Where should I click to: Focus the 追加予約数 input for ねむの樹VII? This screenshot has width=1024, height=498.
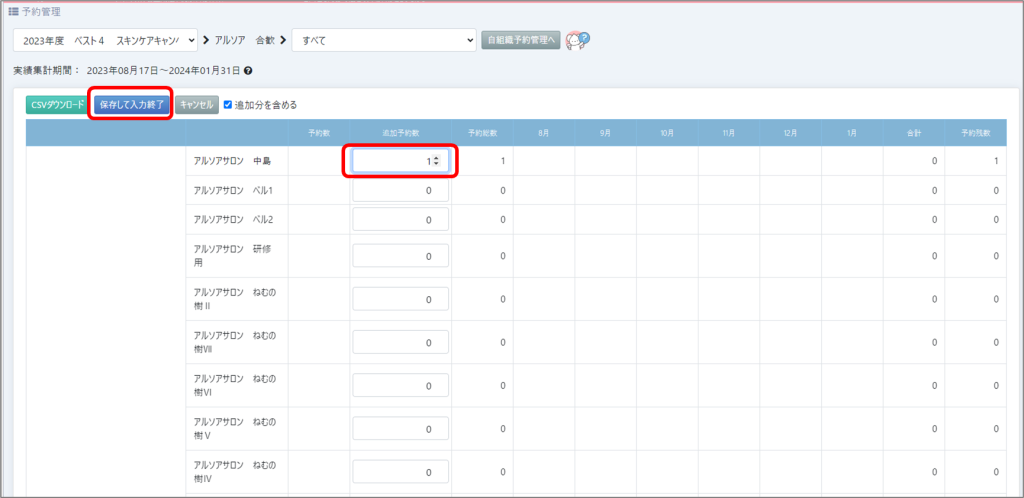point(400,342)
